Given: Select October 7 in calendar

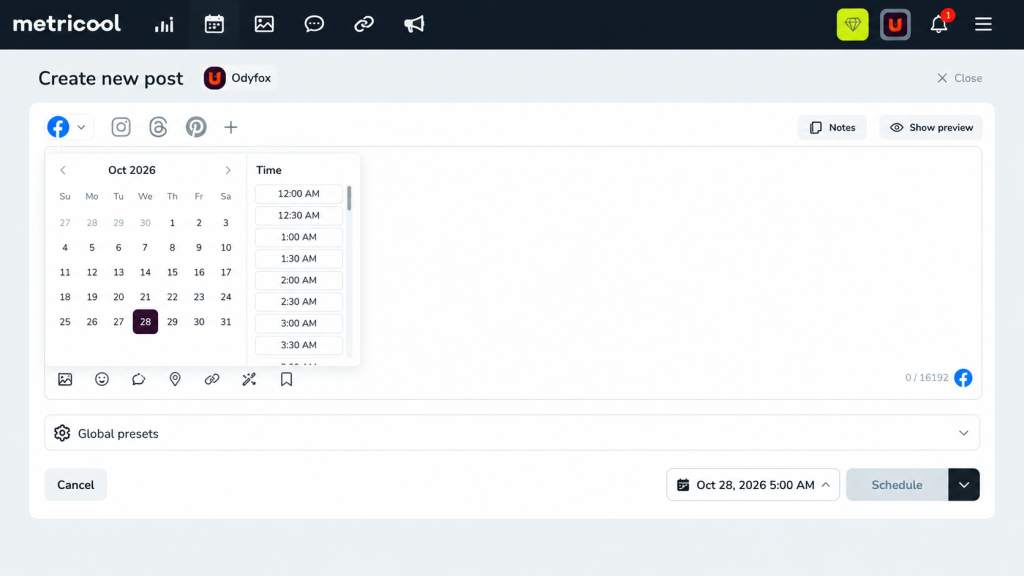Looking at the screenshot, I should [145, 248].
